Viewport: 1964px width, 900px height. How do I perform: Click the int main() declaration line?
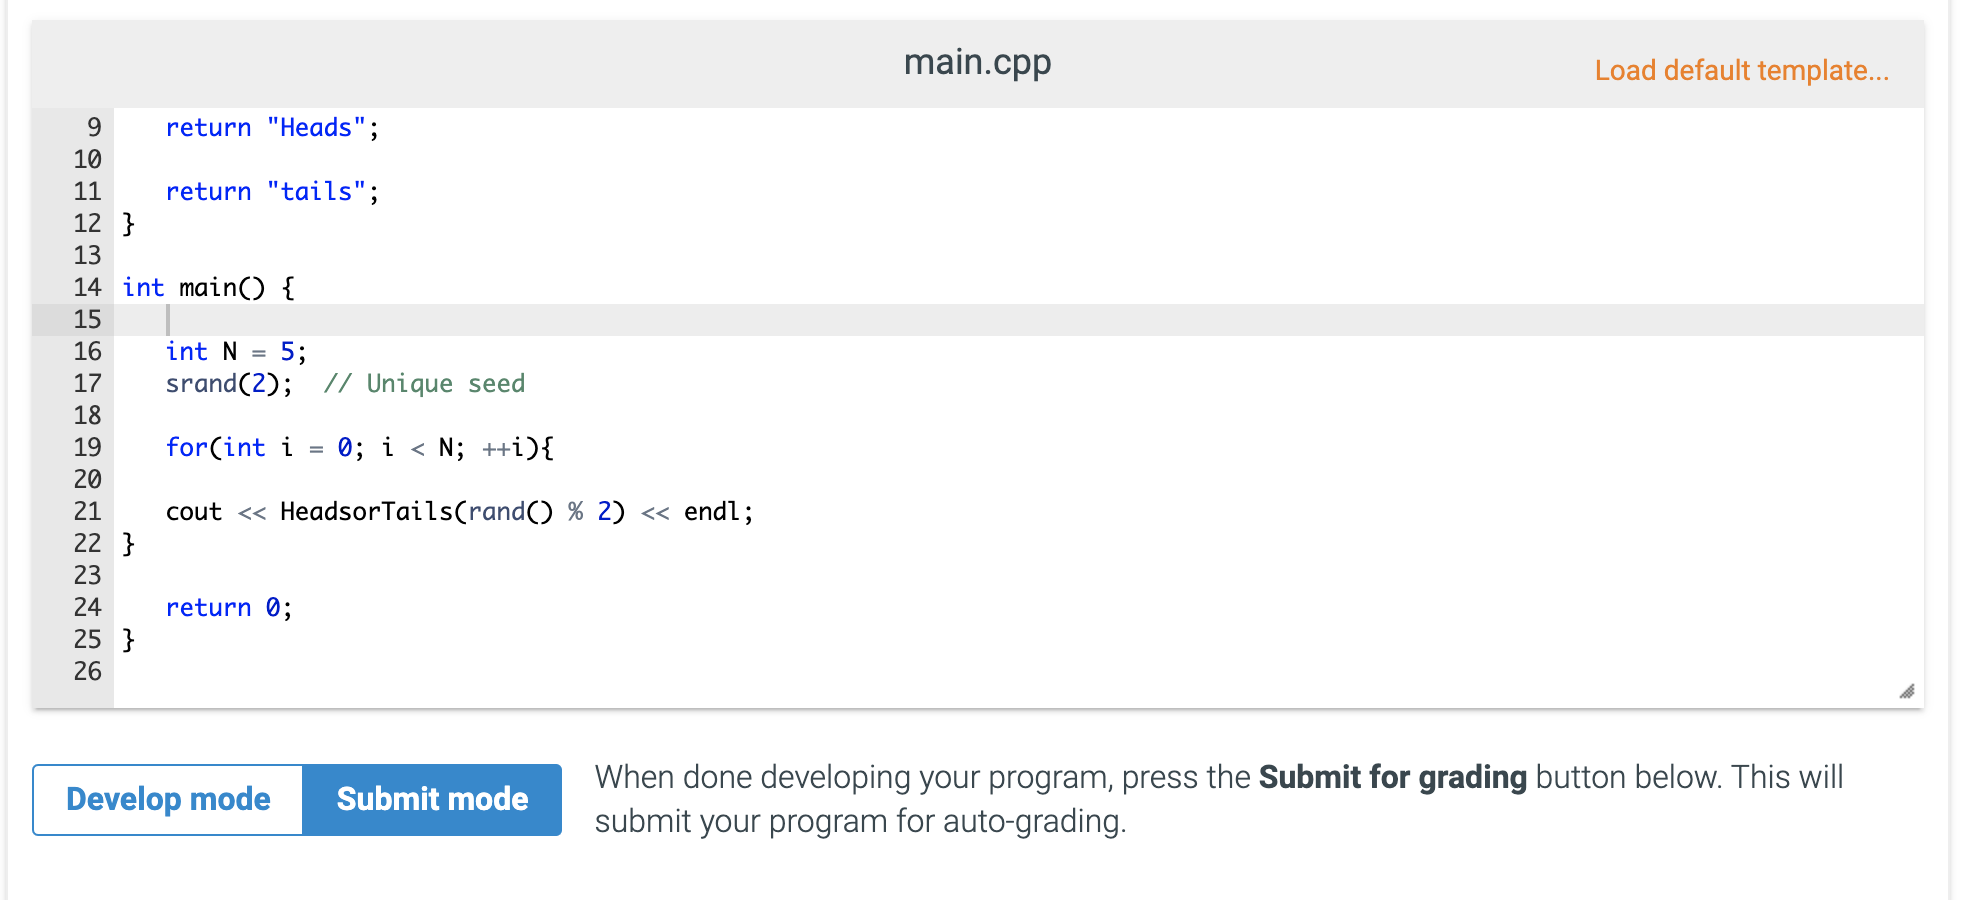[x=208, y=288]
